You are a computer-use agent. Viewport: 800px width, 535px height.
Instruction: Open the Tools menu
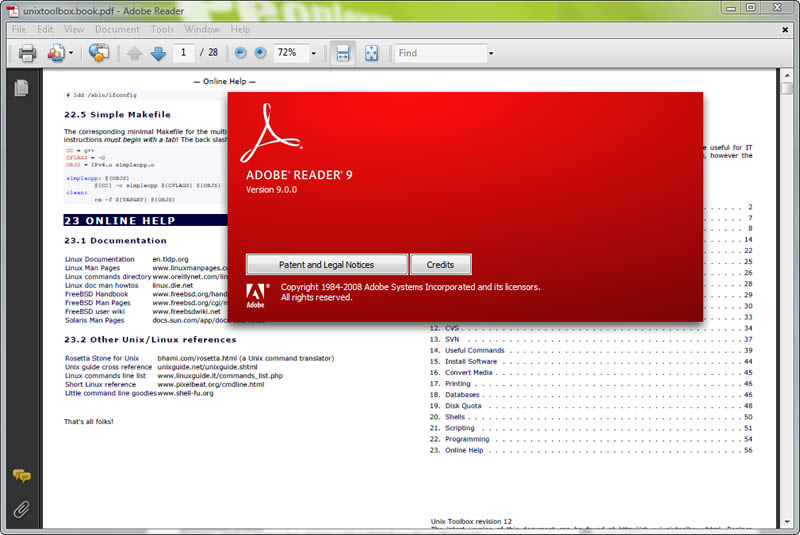coord(162,29)
